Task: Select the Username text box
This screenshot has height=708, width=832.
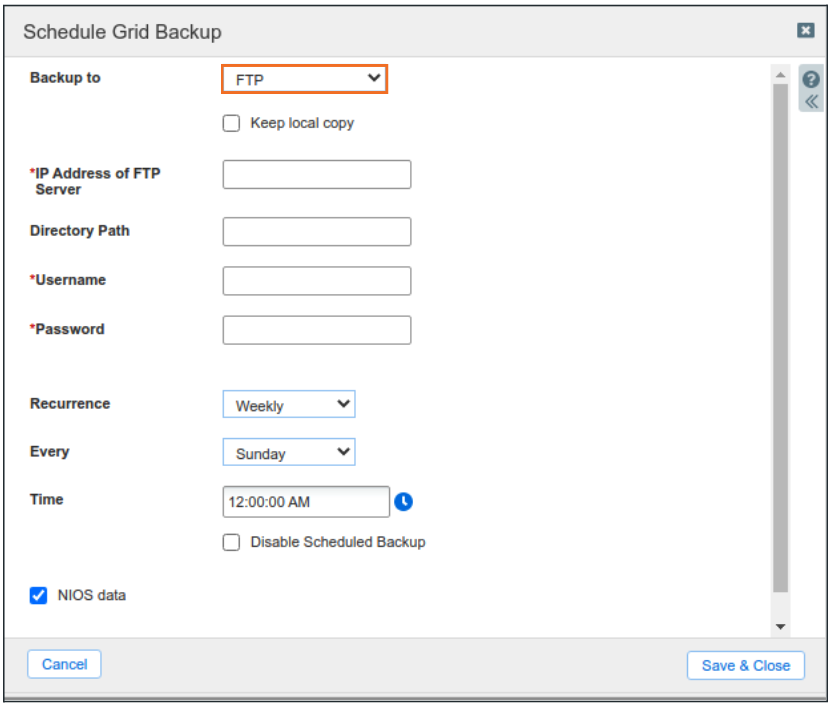Action: [316, 281]
